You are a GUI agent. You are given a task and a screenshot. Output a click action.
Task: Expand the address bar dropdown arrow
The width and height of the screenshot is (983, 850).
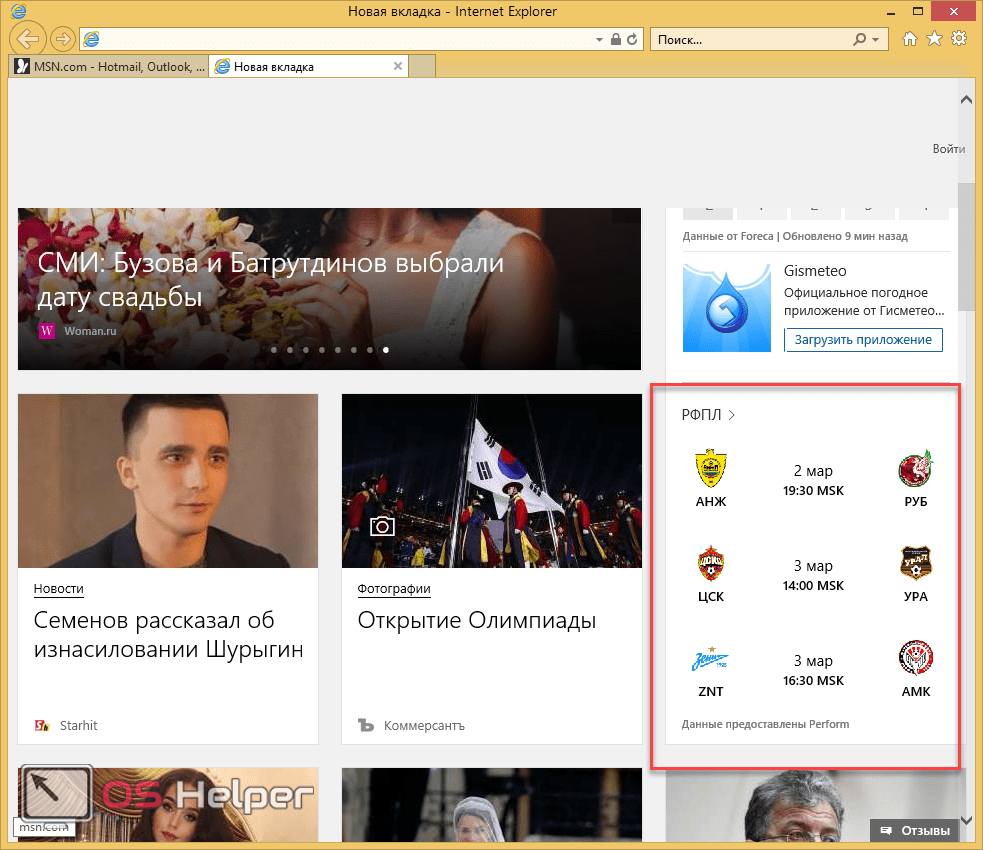point(600,40)
